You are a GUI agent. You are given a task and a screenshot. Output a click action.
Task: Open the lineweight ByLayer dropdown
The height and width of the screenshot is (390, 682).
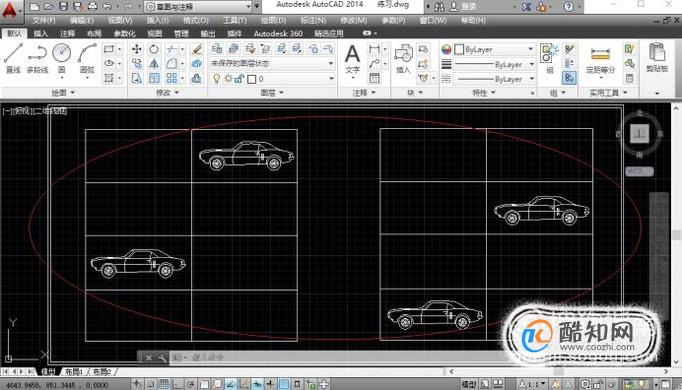[x=495, y=64]
